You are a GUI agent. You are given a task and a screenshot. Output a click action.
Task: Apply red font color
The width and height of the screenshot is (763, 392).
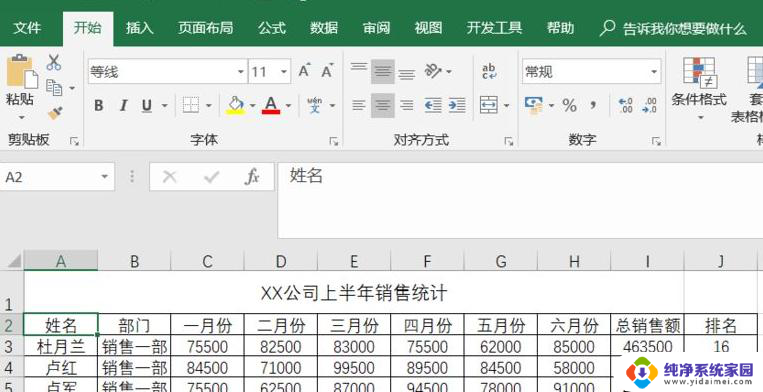coord(271,105)
